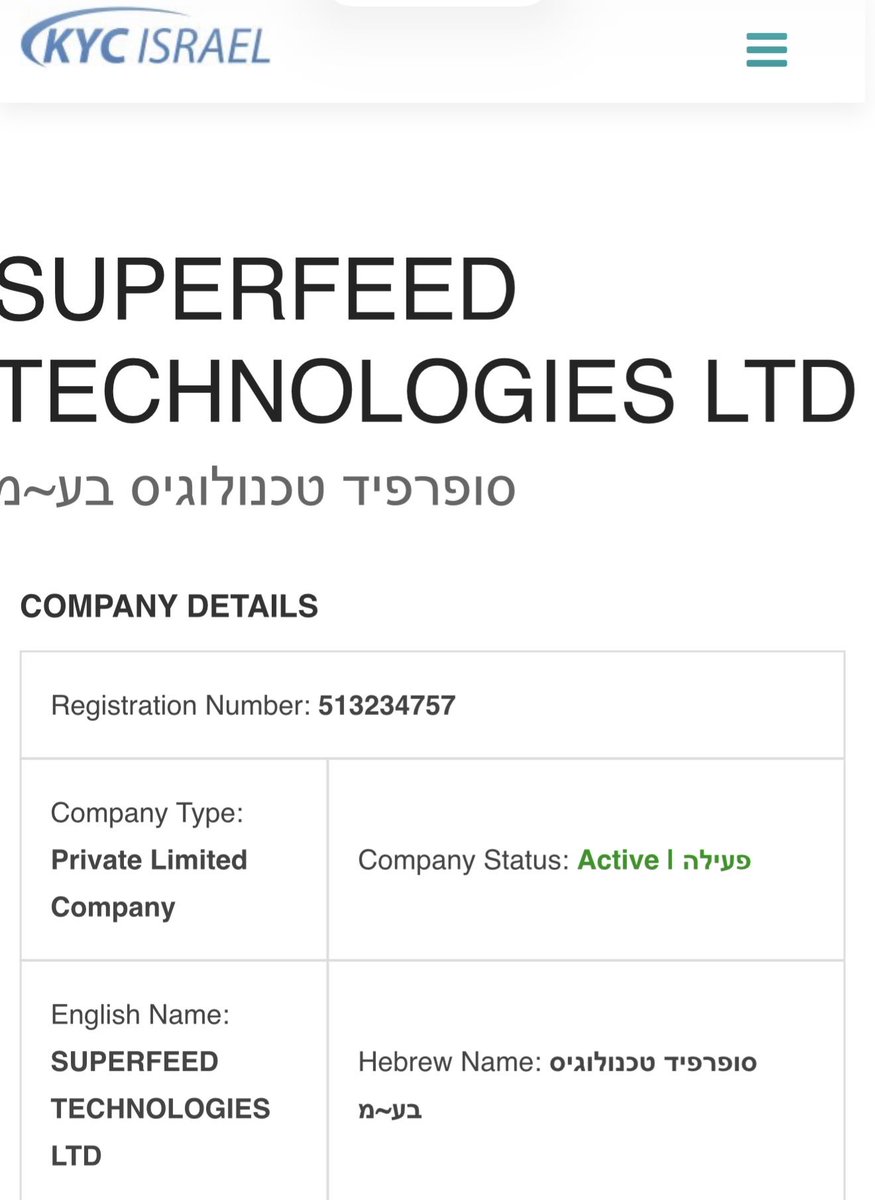Click the Registration Number label
The image size is (875, 1200).
point(181,706)
